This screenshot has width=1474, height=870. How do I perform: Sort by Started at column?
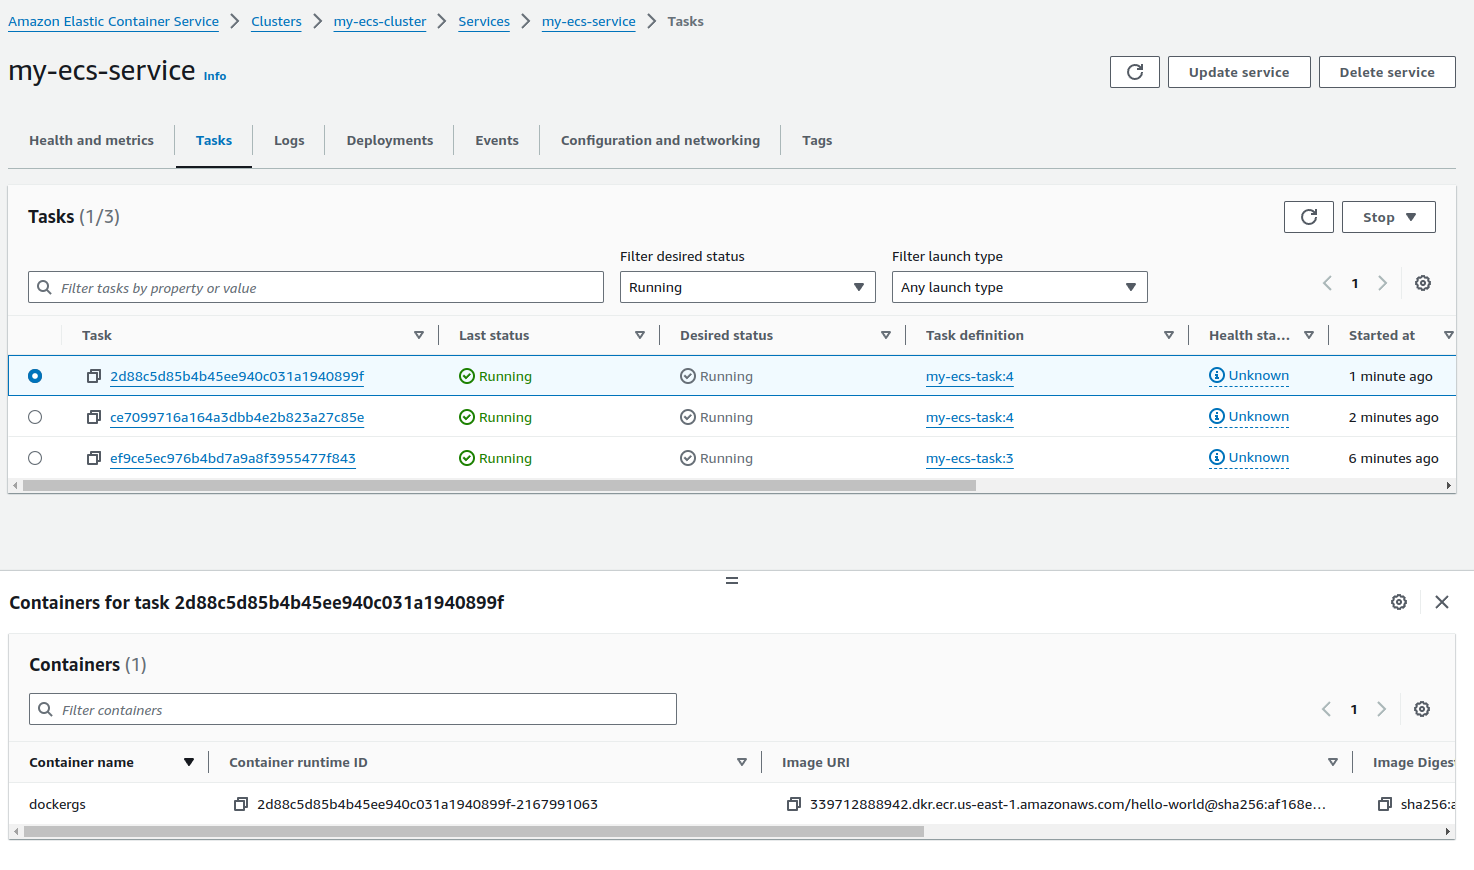[1449, 335]
